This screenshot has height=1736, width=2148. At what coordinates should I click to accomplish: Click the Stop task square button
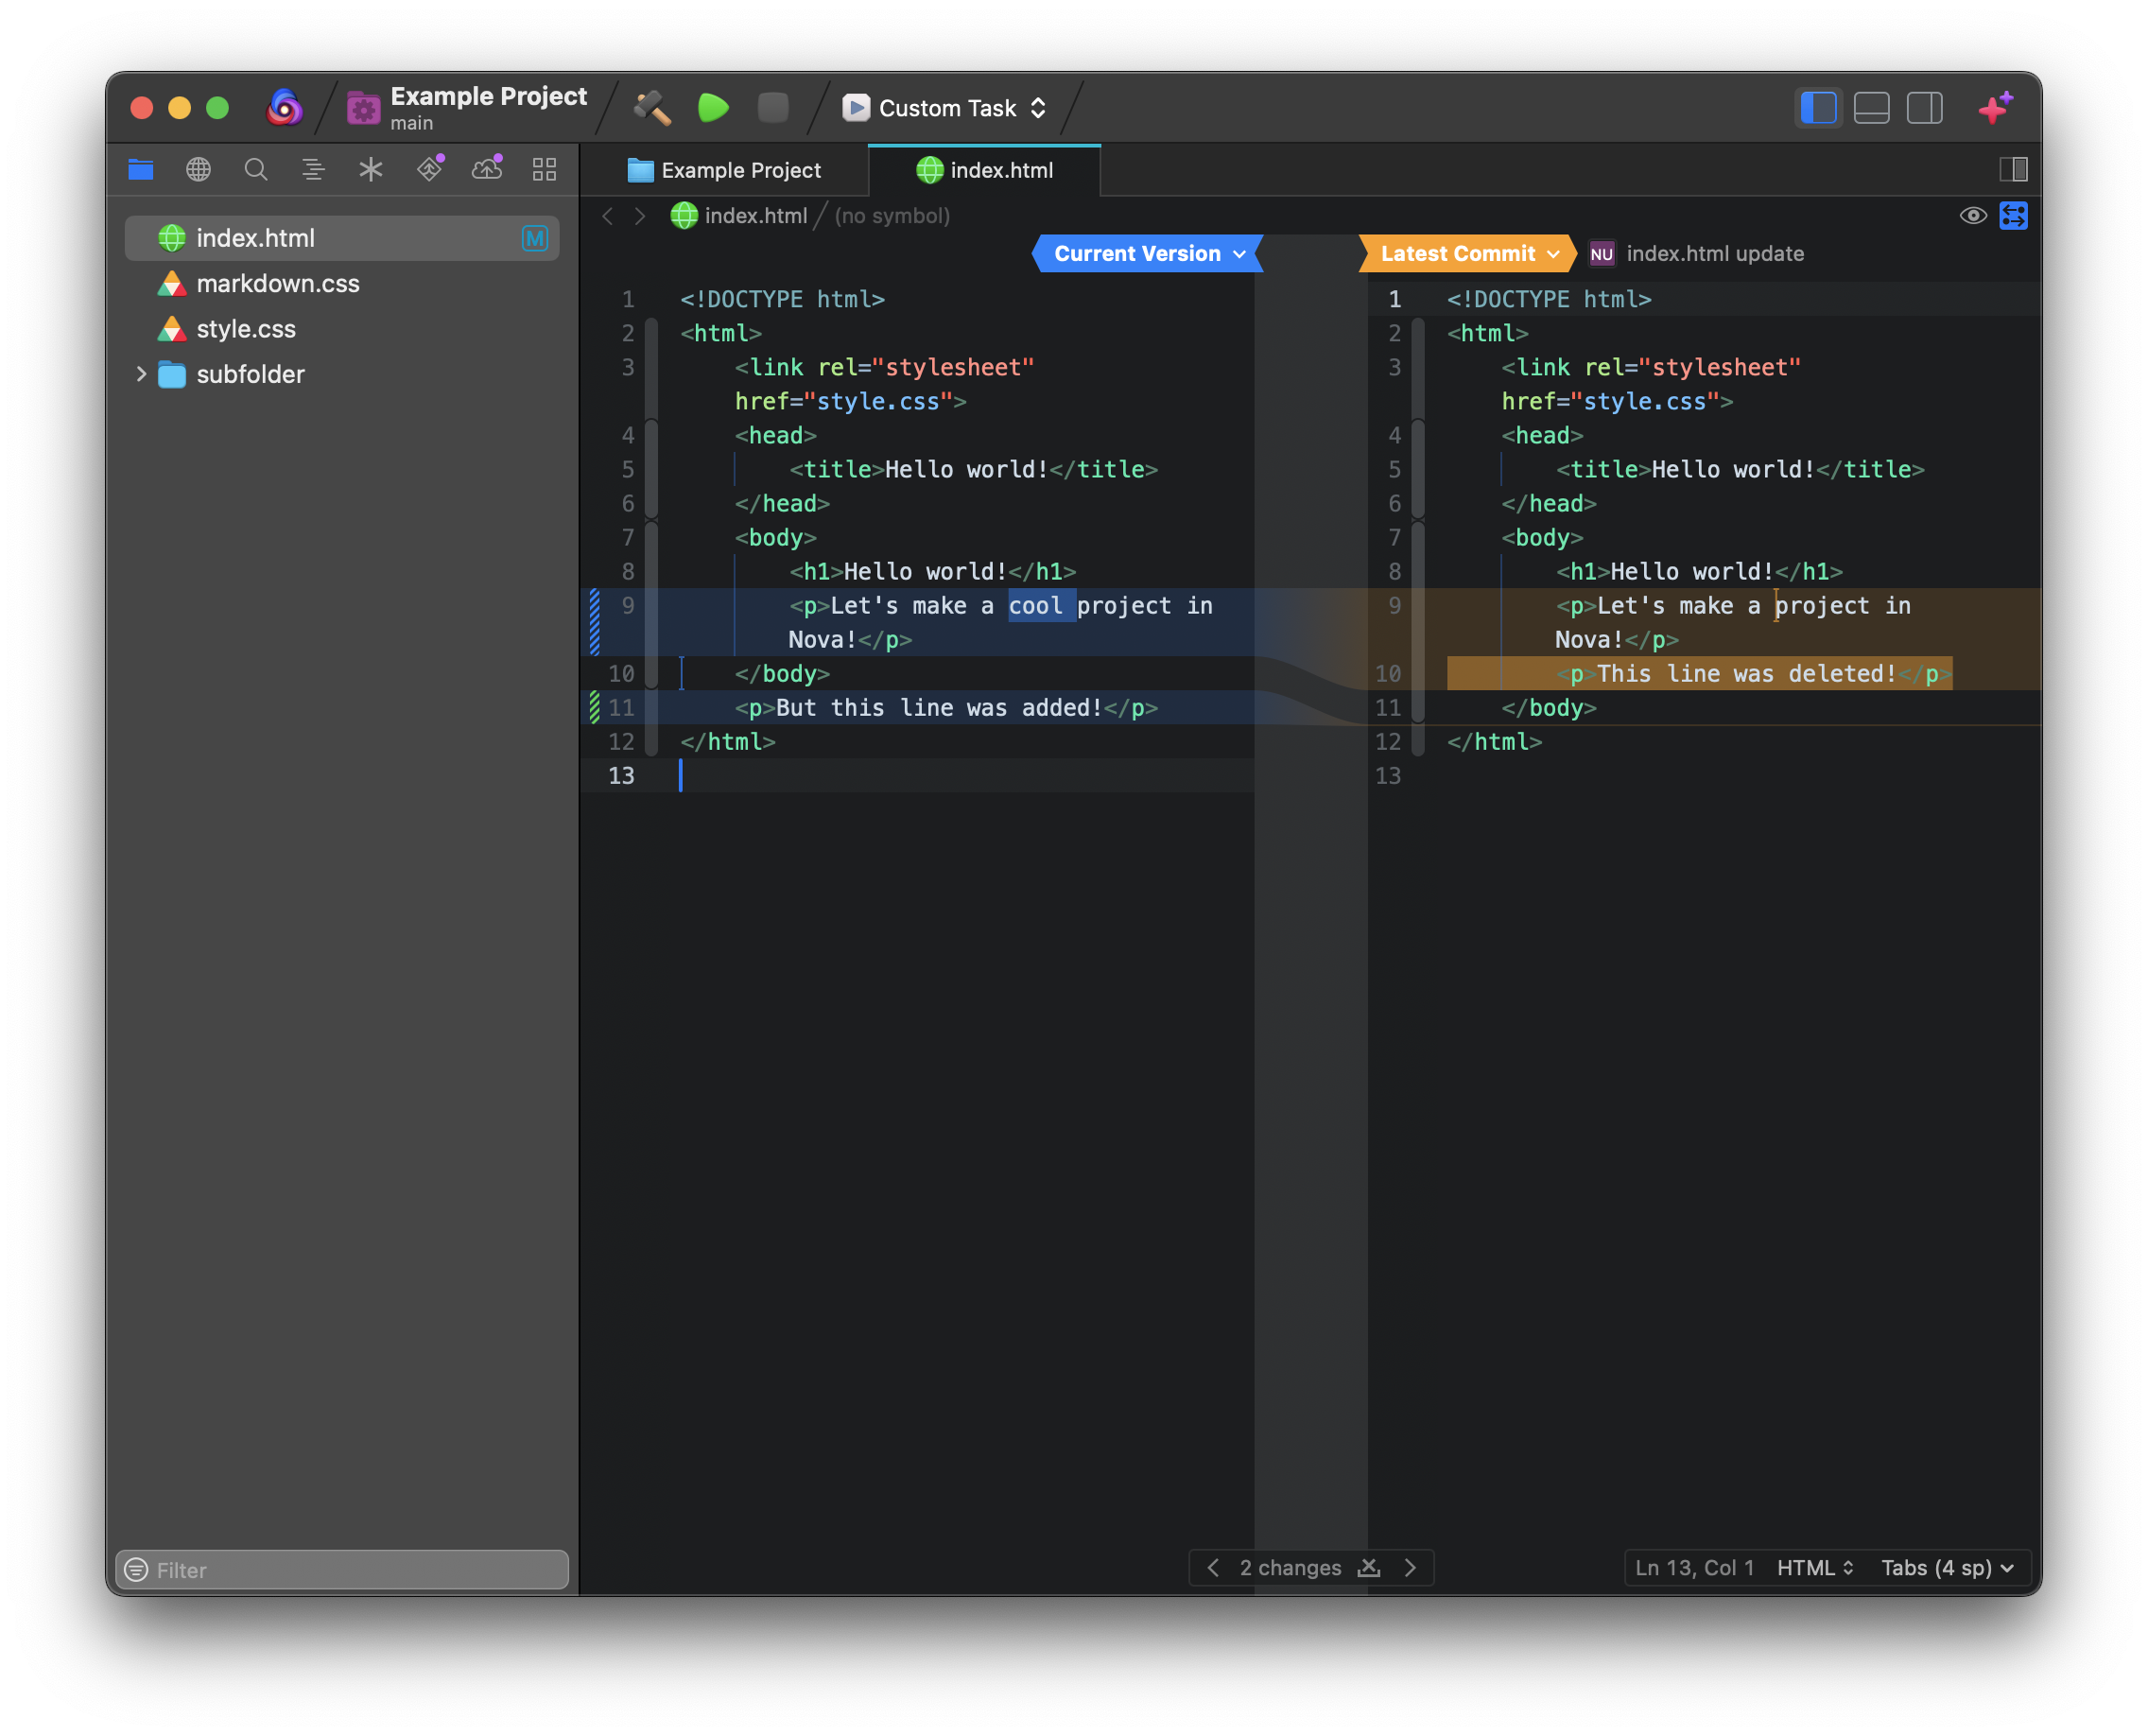point(773,108)
